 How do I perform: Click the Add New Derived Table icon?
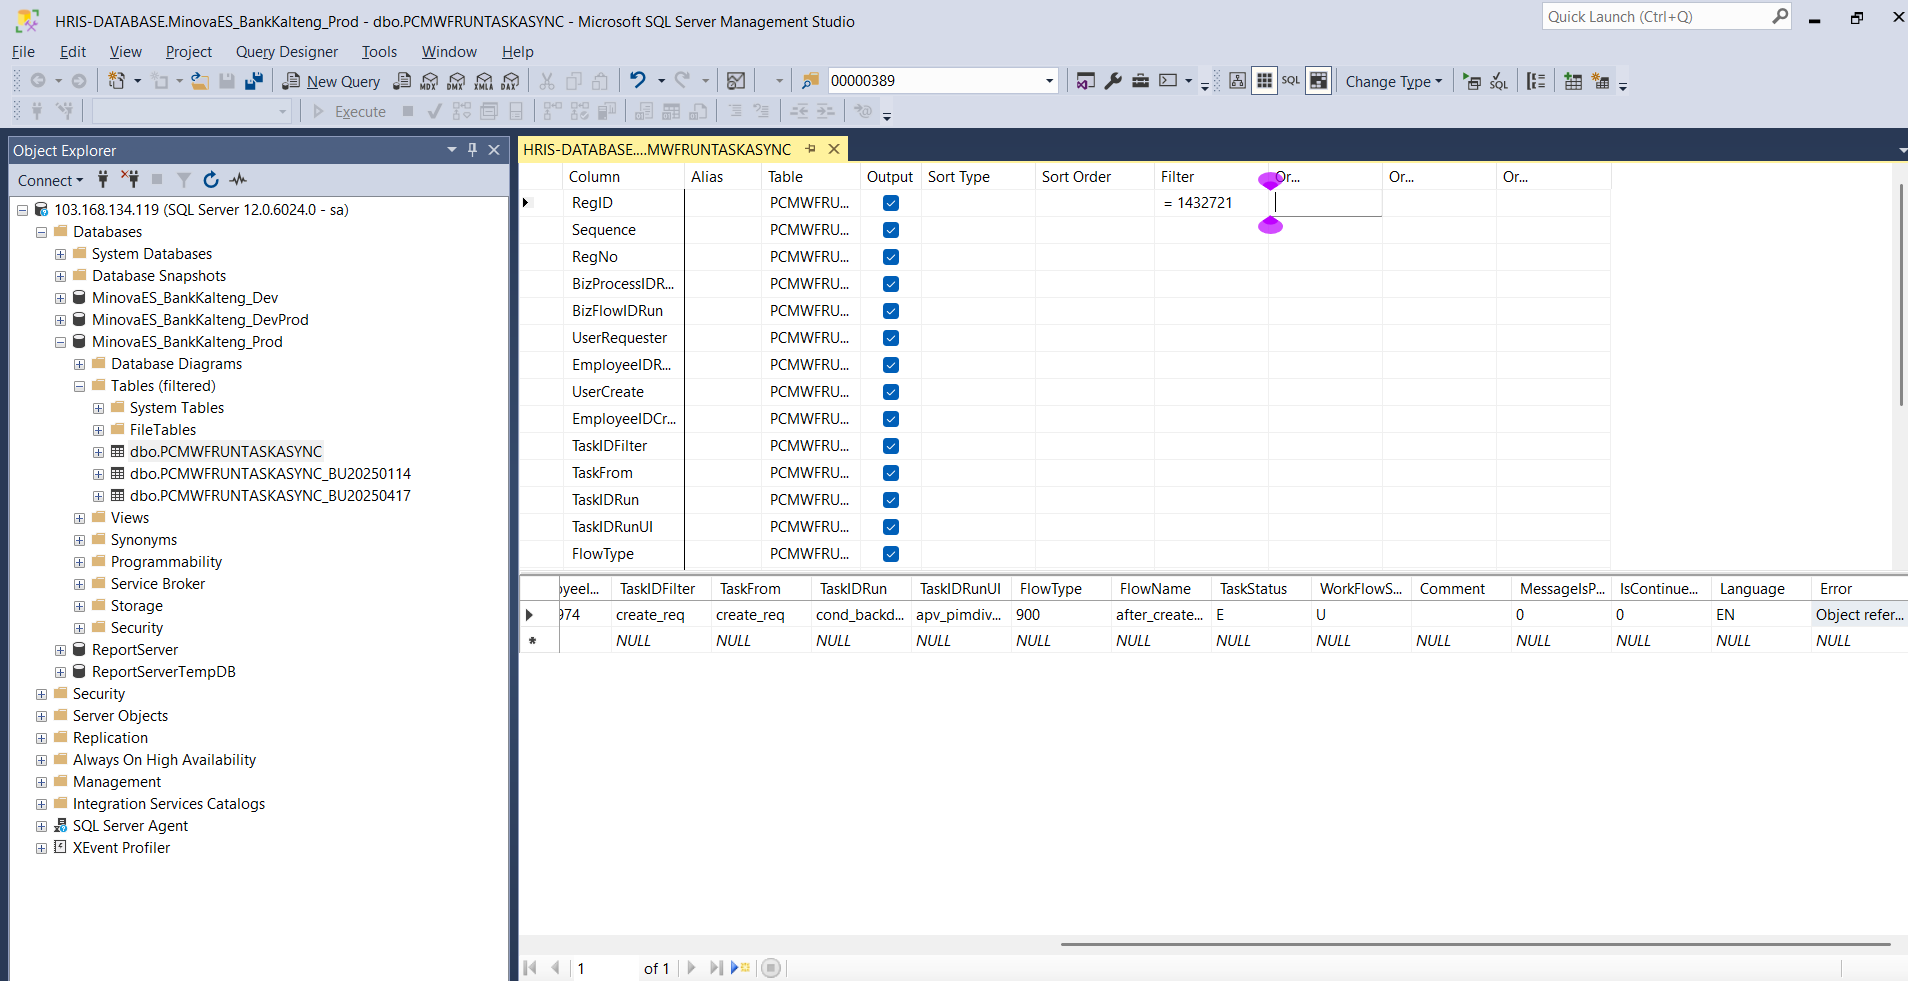click(1601, 81)
